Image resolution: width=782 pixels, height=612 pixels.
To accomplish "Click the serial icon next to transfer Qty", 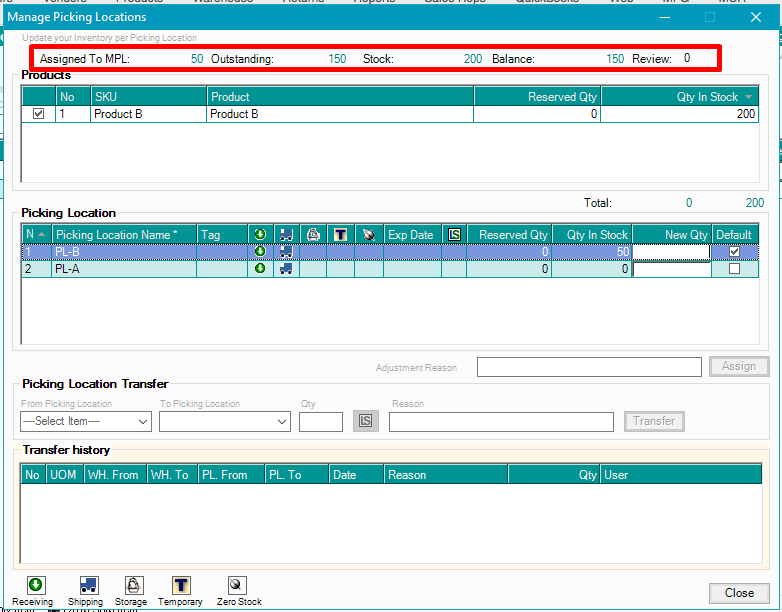I will (x=366, y=422).
